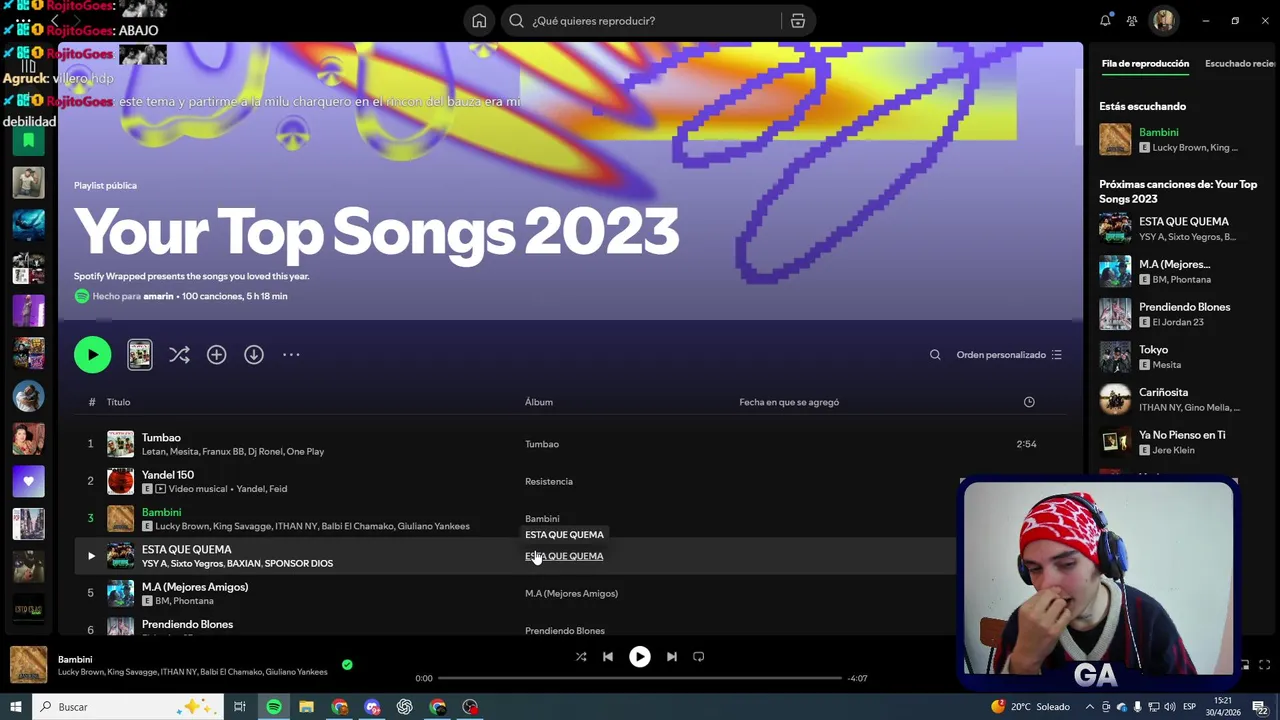Viewport: 1280px width, 720px height.
Task: Open ESTA QUE QUEMA album link
Action: click(564, 556)
